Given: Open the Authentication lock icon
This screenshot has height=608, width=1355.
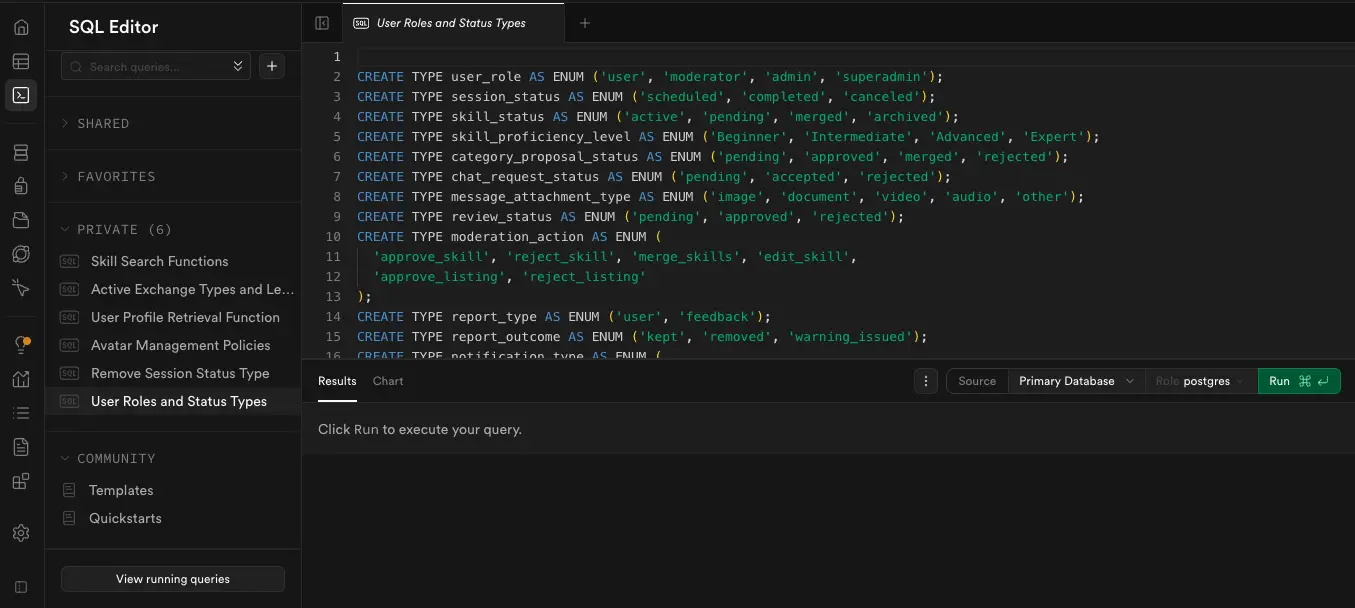Looking at the screenshot, I should [x=21, y=186].
